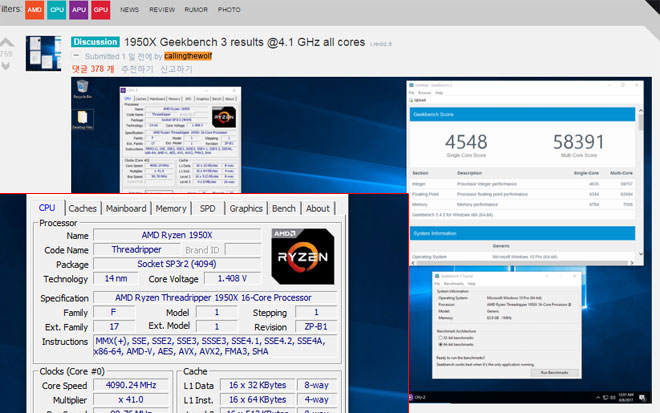The image size is (660, 413).
Task: Open the PHOTO filter link
Action: coord(229,10)
